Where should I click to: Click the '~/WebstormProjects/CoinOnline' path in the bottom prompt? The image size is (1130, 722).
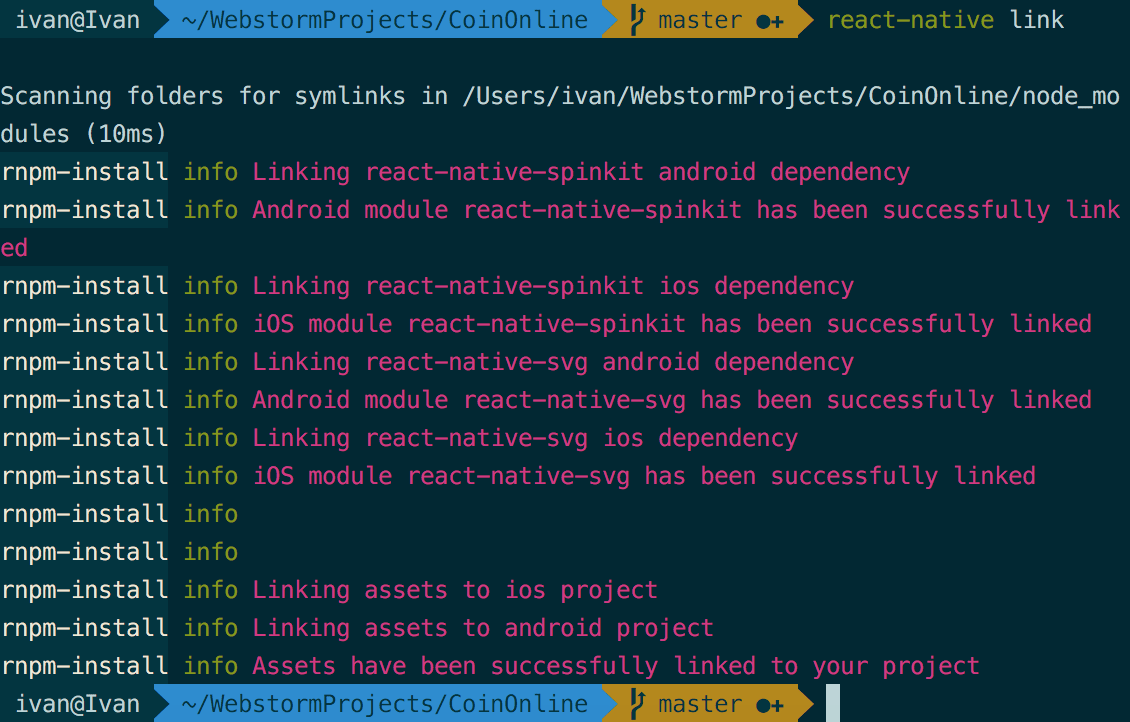click(x=385, y=704)
